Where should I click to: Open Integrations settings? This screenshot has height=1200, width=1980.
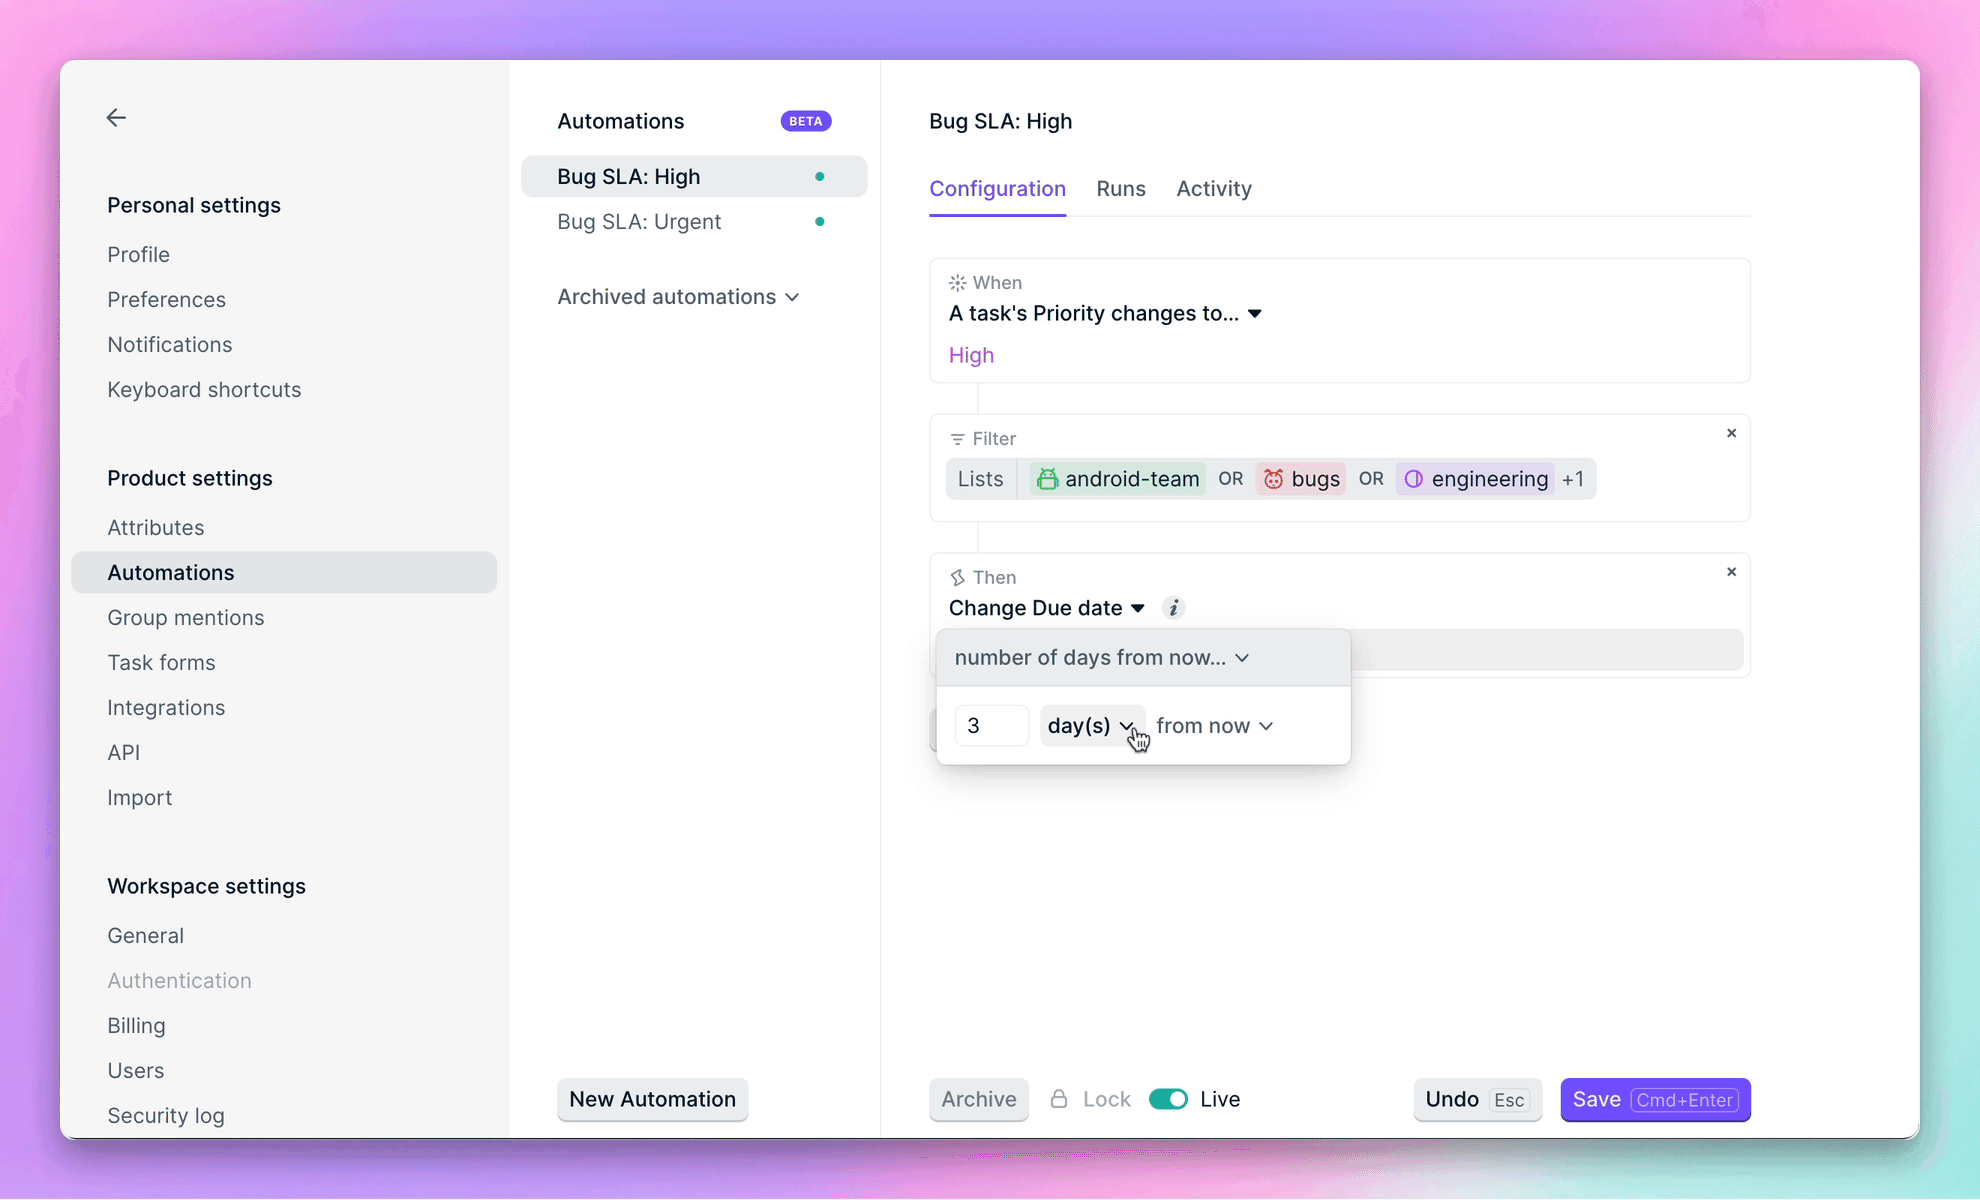point(166,708)
